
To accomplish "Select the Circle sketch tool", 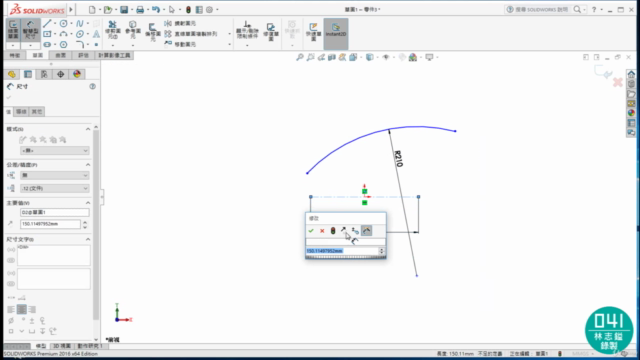I will [x=63, y=23].
